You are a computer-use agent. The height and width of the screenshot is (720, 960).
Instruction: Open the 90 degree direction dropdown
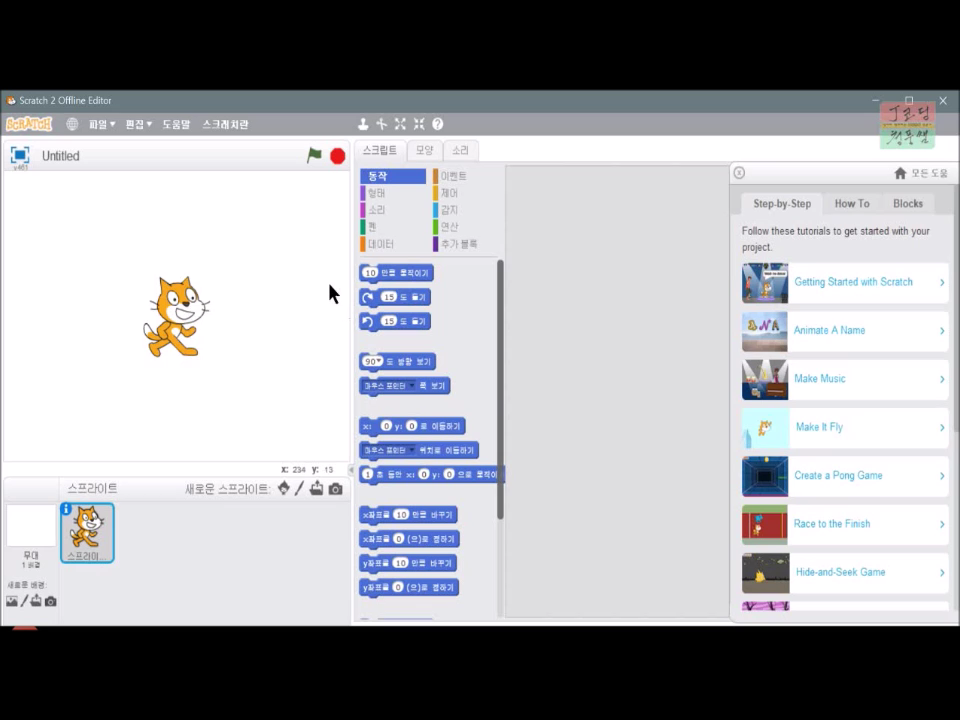pyautogui.click(x=378, y=361)
